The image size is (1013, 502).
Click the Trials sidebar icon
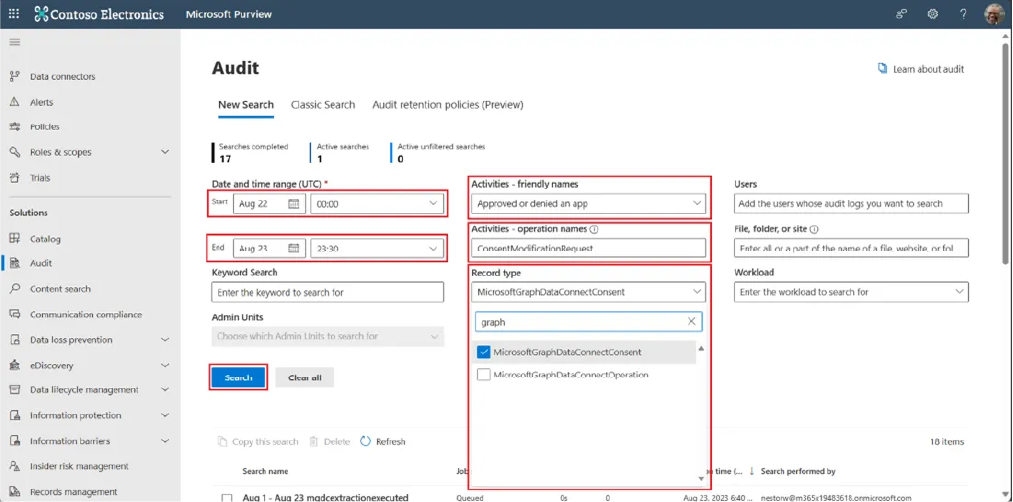[15, 178]
